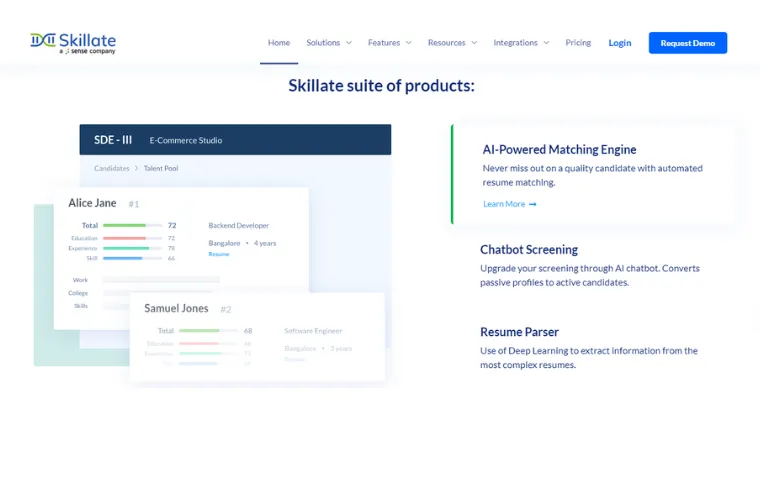Click the E-Commerce Studio label
This screenshot has height=495, width=760.
(186, 141)
